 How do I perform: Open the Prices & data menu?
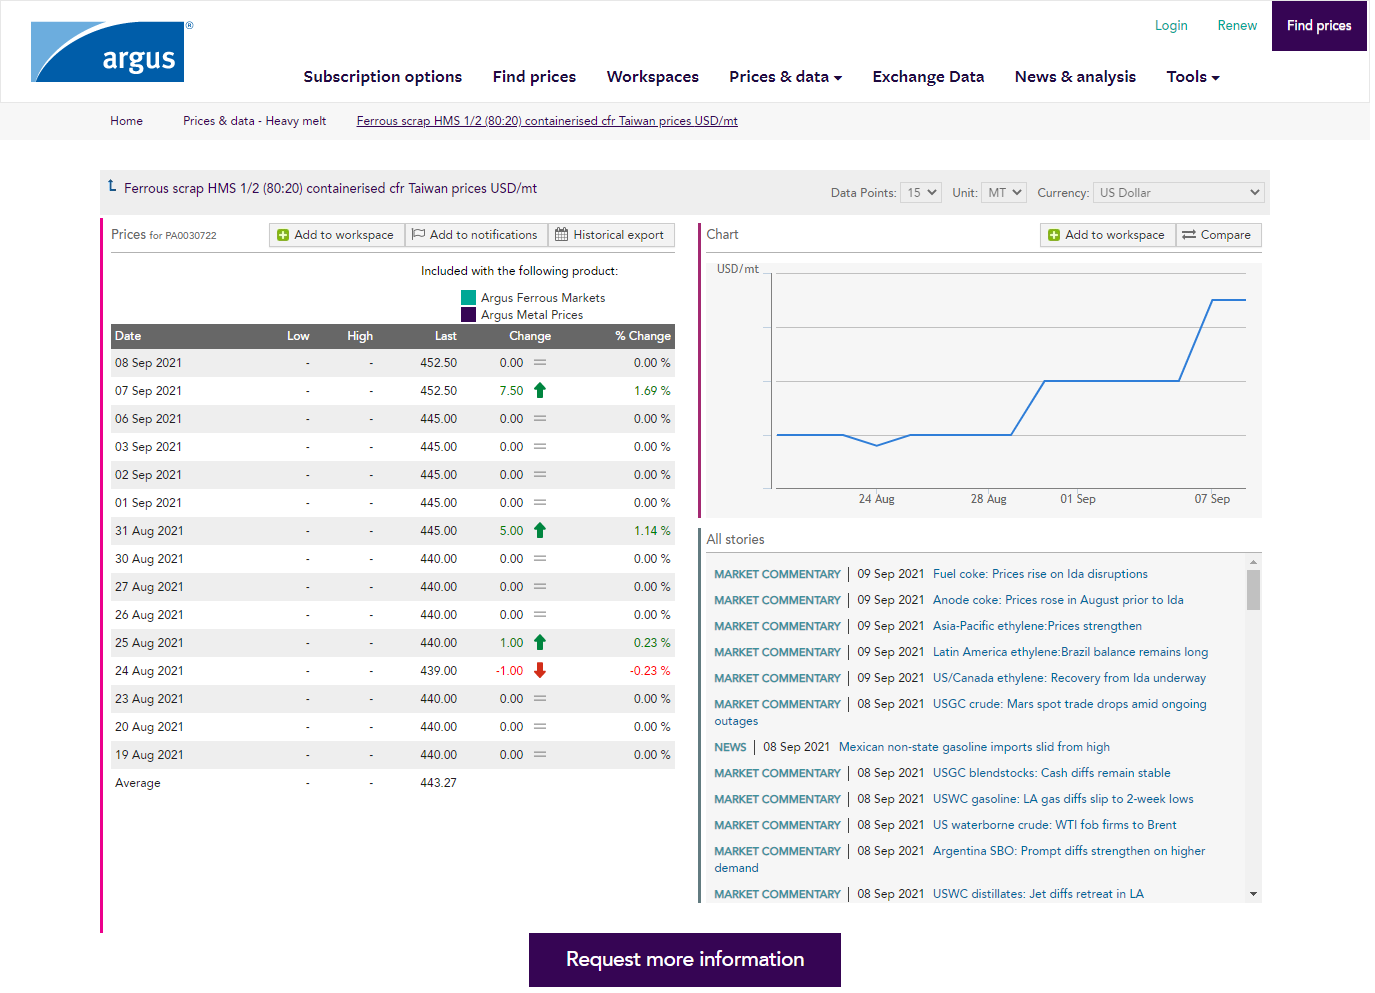tap(785, 77)
